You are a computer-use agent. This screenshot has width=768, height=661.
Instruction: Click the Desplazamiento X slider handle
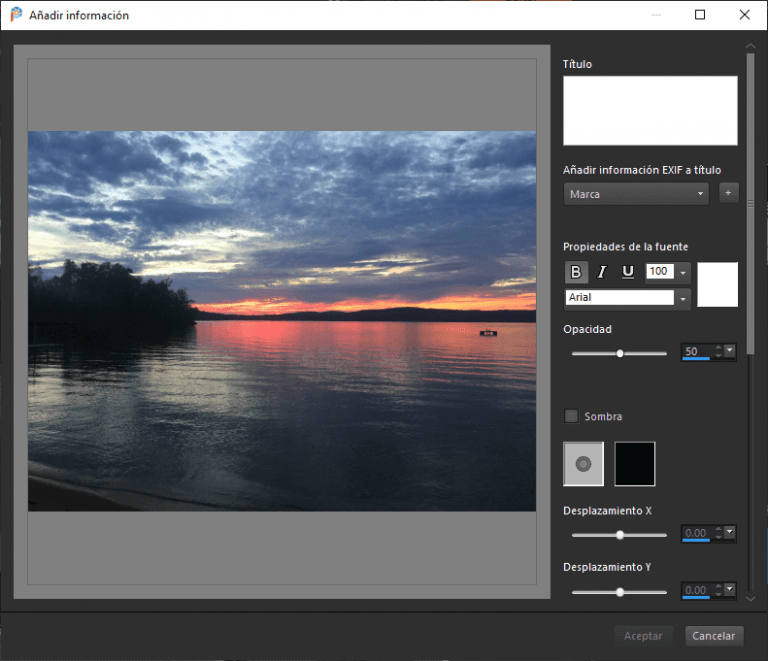[x=620, y=535]
